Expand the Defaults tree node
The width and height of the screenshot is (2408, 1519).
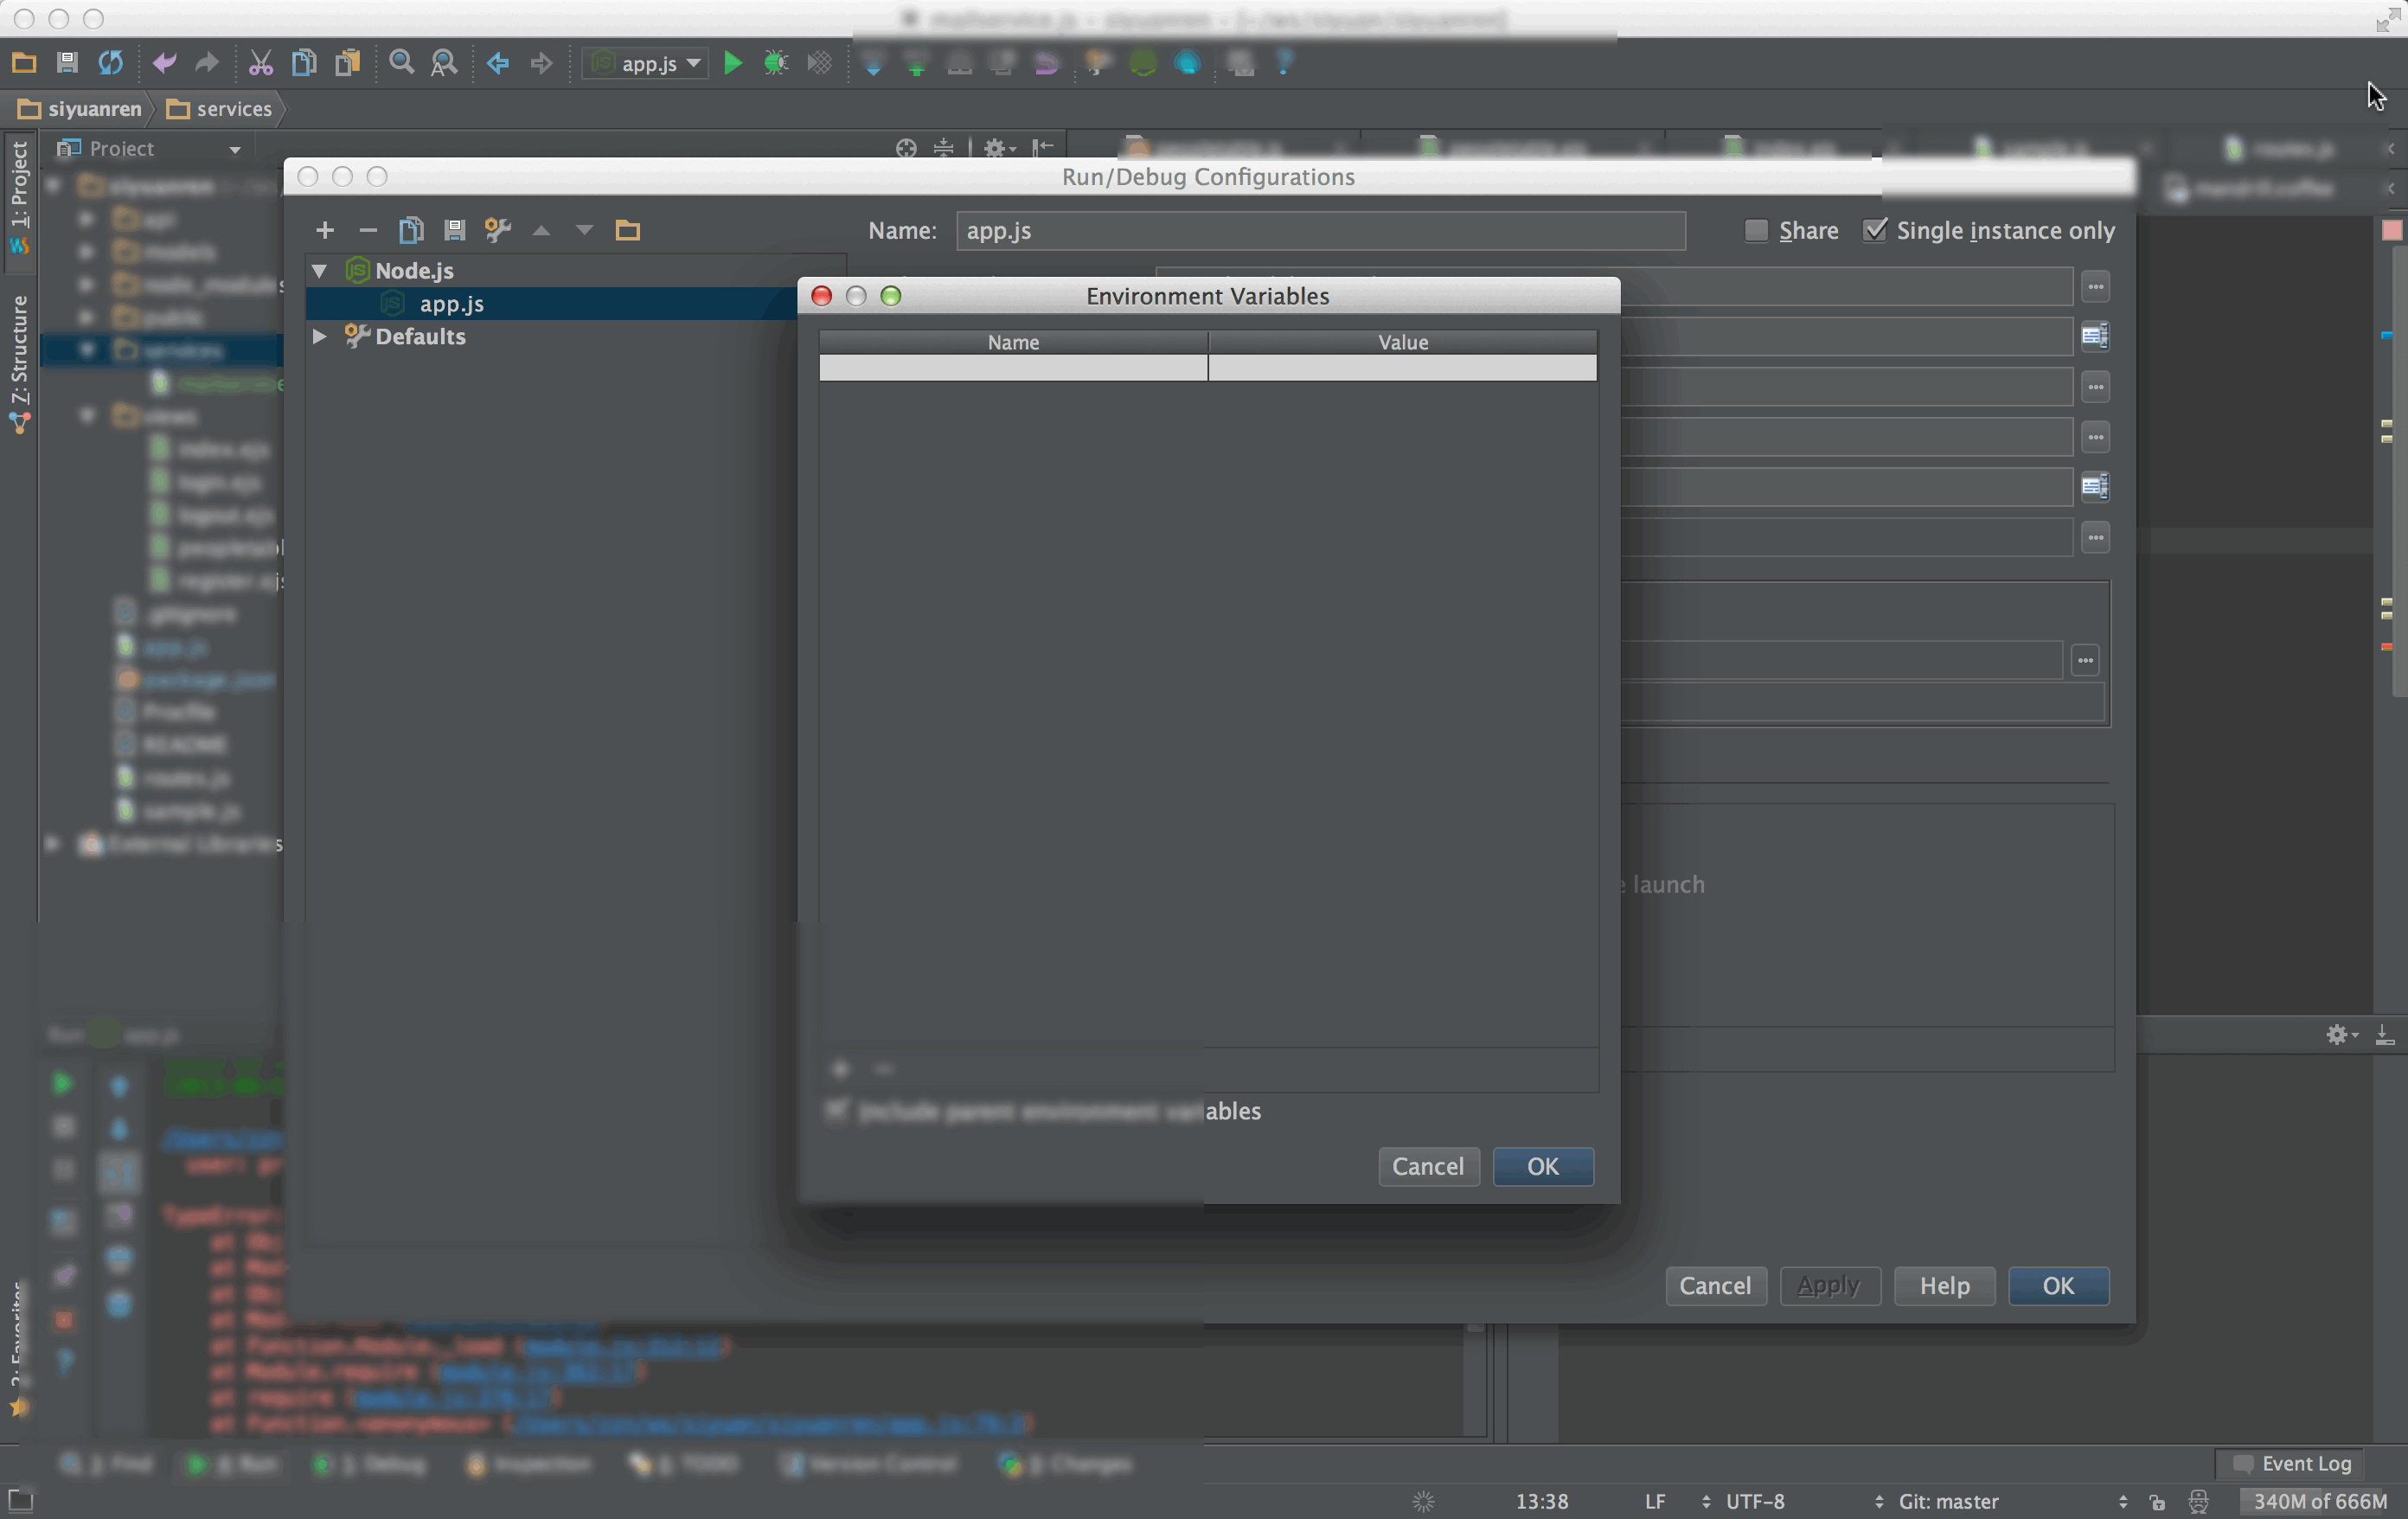320,337
